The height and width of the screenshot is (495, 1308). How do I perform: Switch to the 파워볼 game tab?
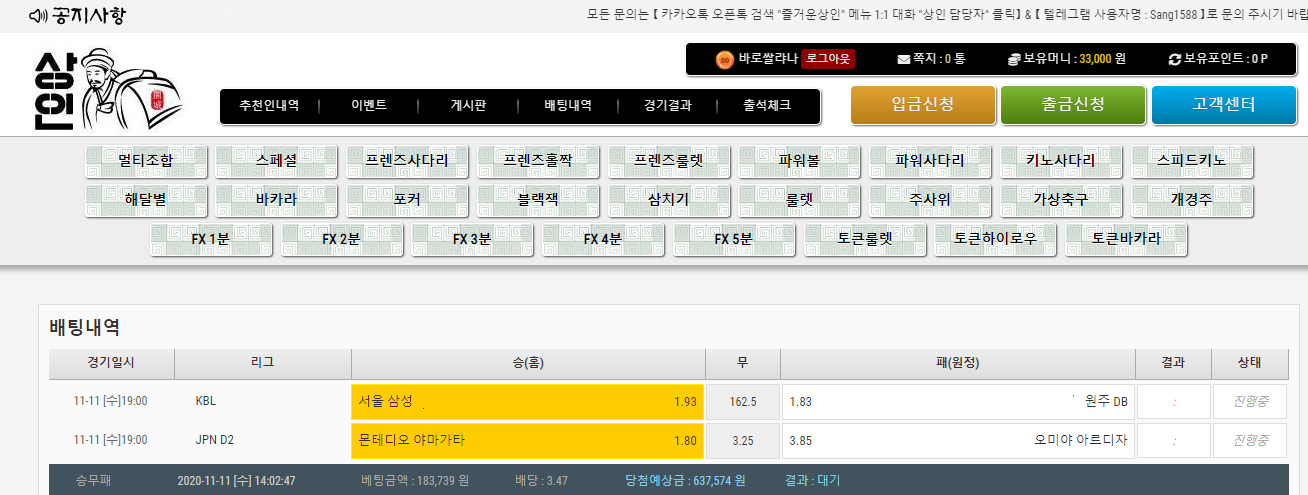[x=799, y=161]
